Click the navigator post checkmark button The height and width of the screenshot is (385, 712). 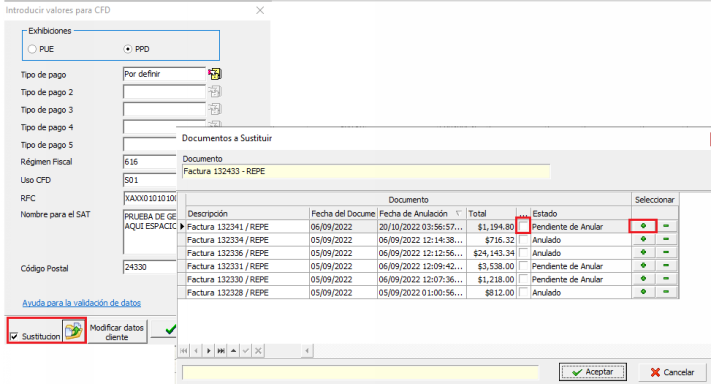point(246,350)
